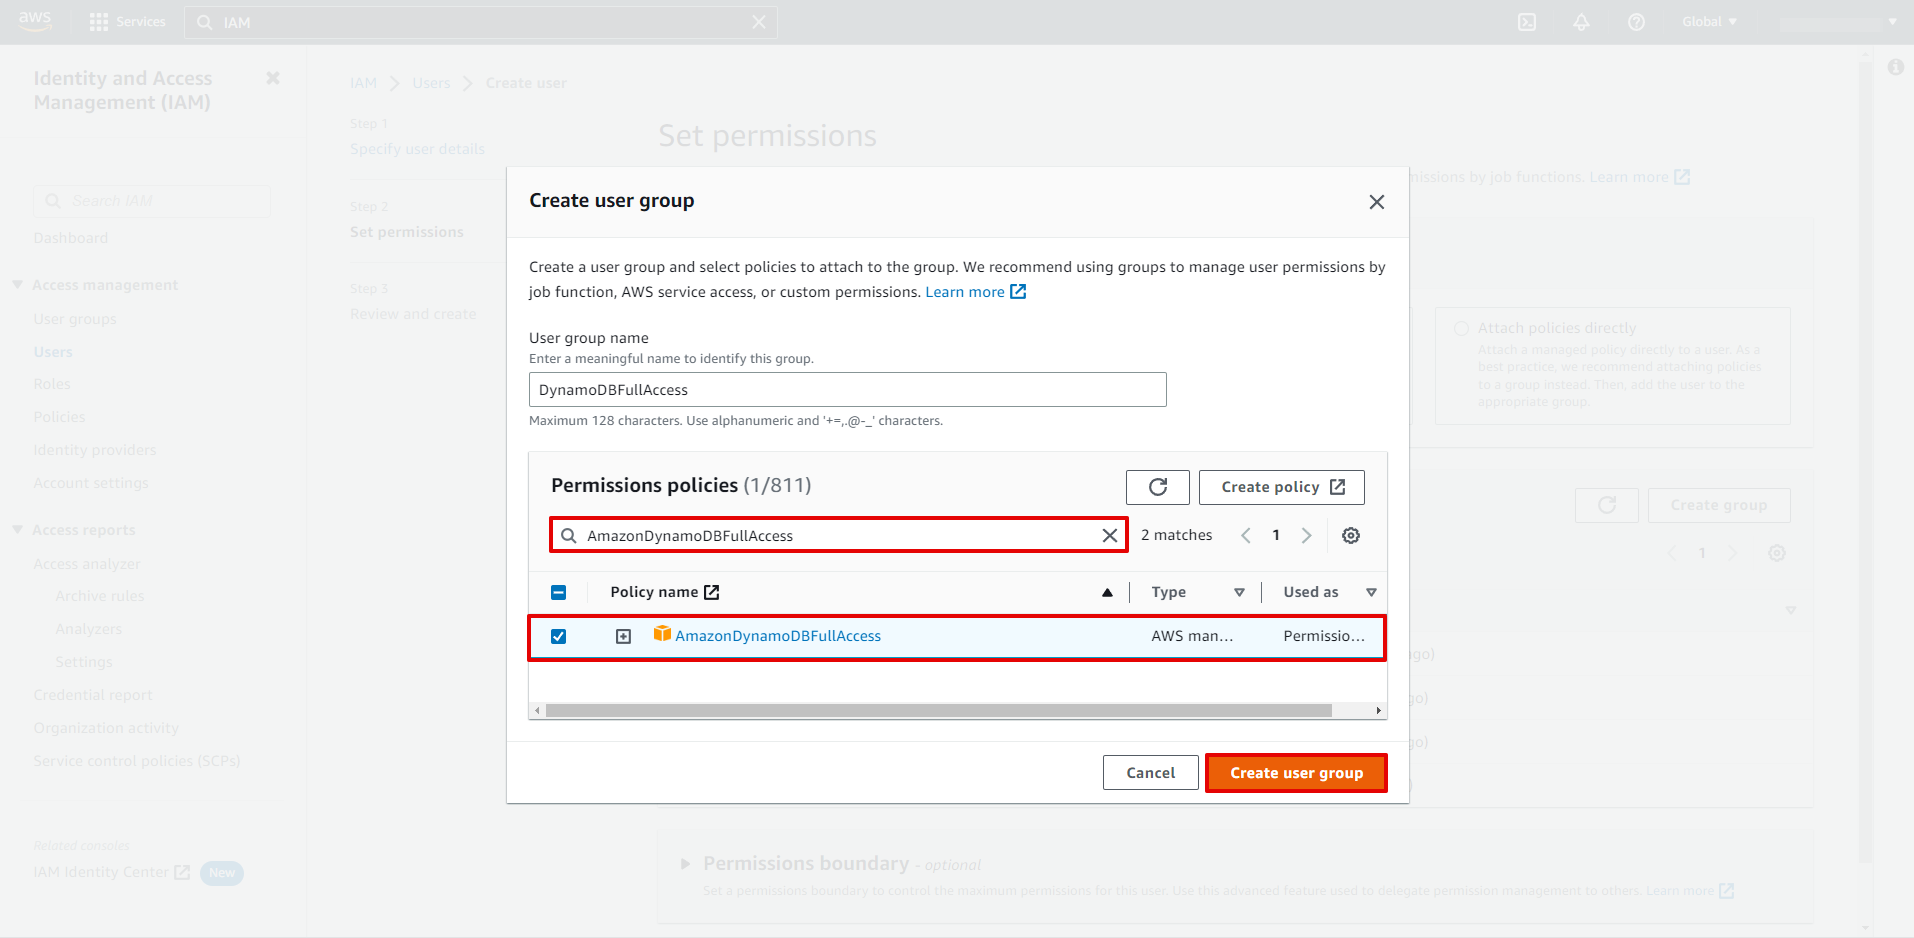
Task: Select Attach policies directly radio option
Action: pos(1462,328)
